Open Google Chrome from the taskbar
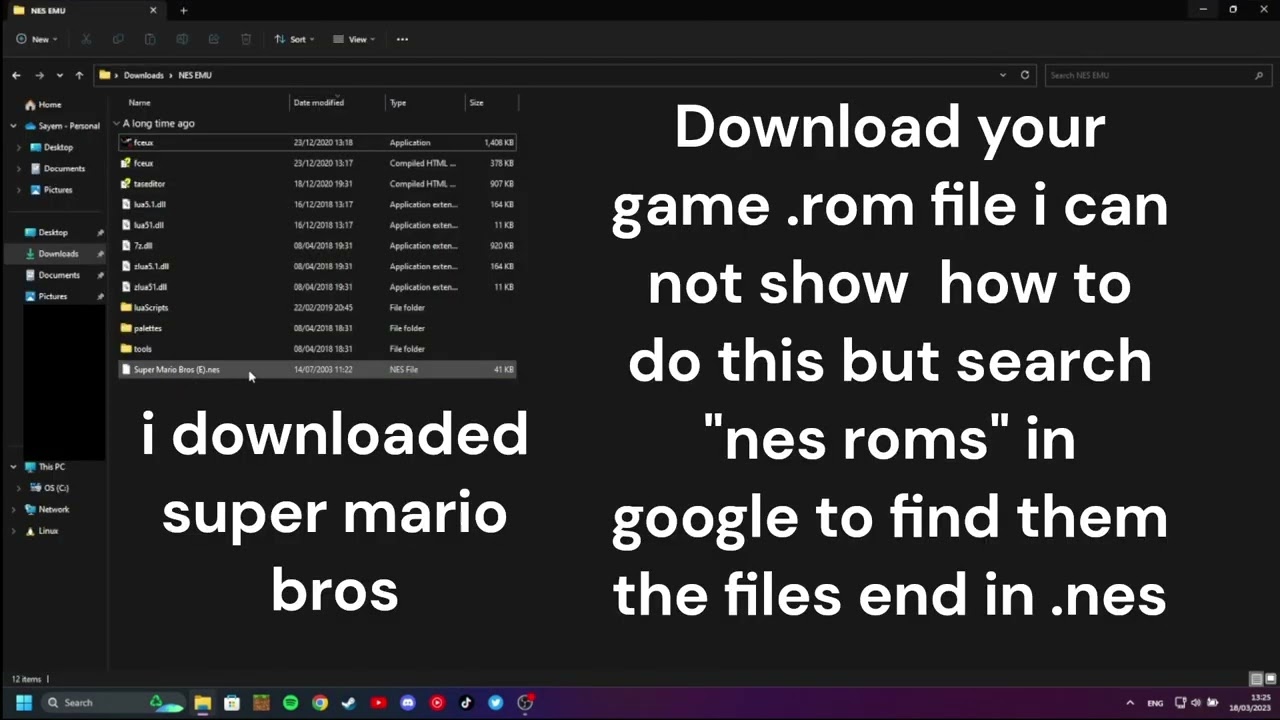 [x=320, y=702]
